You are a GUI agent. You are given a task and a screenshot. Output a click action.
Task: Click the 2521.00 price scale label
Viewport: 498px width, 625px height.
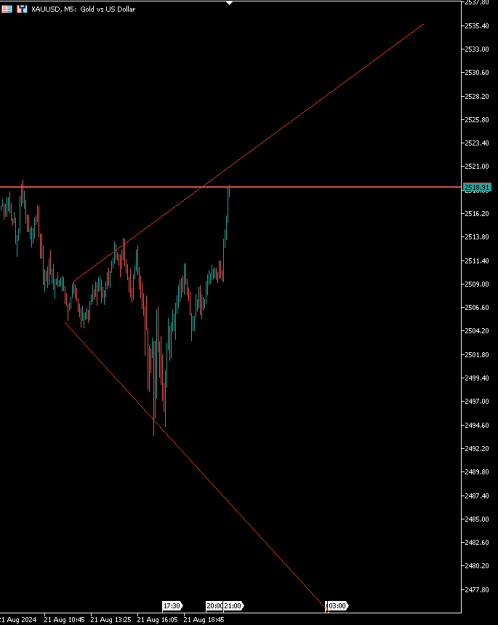click(x=477, y=167)
